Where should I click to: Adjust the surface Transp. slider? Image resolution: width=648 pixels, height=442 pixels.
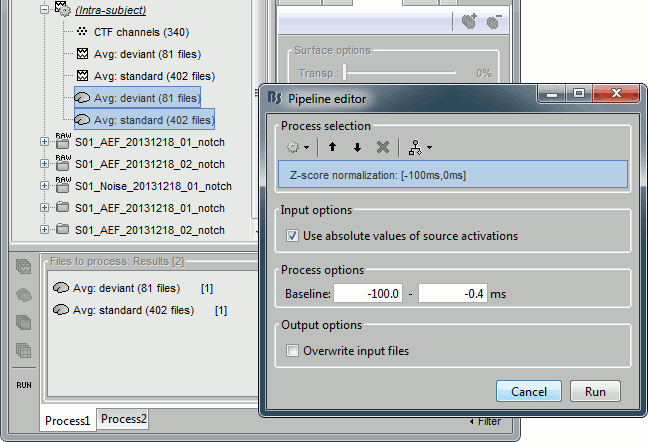pyautogui.click(x=345, y=73)
